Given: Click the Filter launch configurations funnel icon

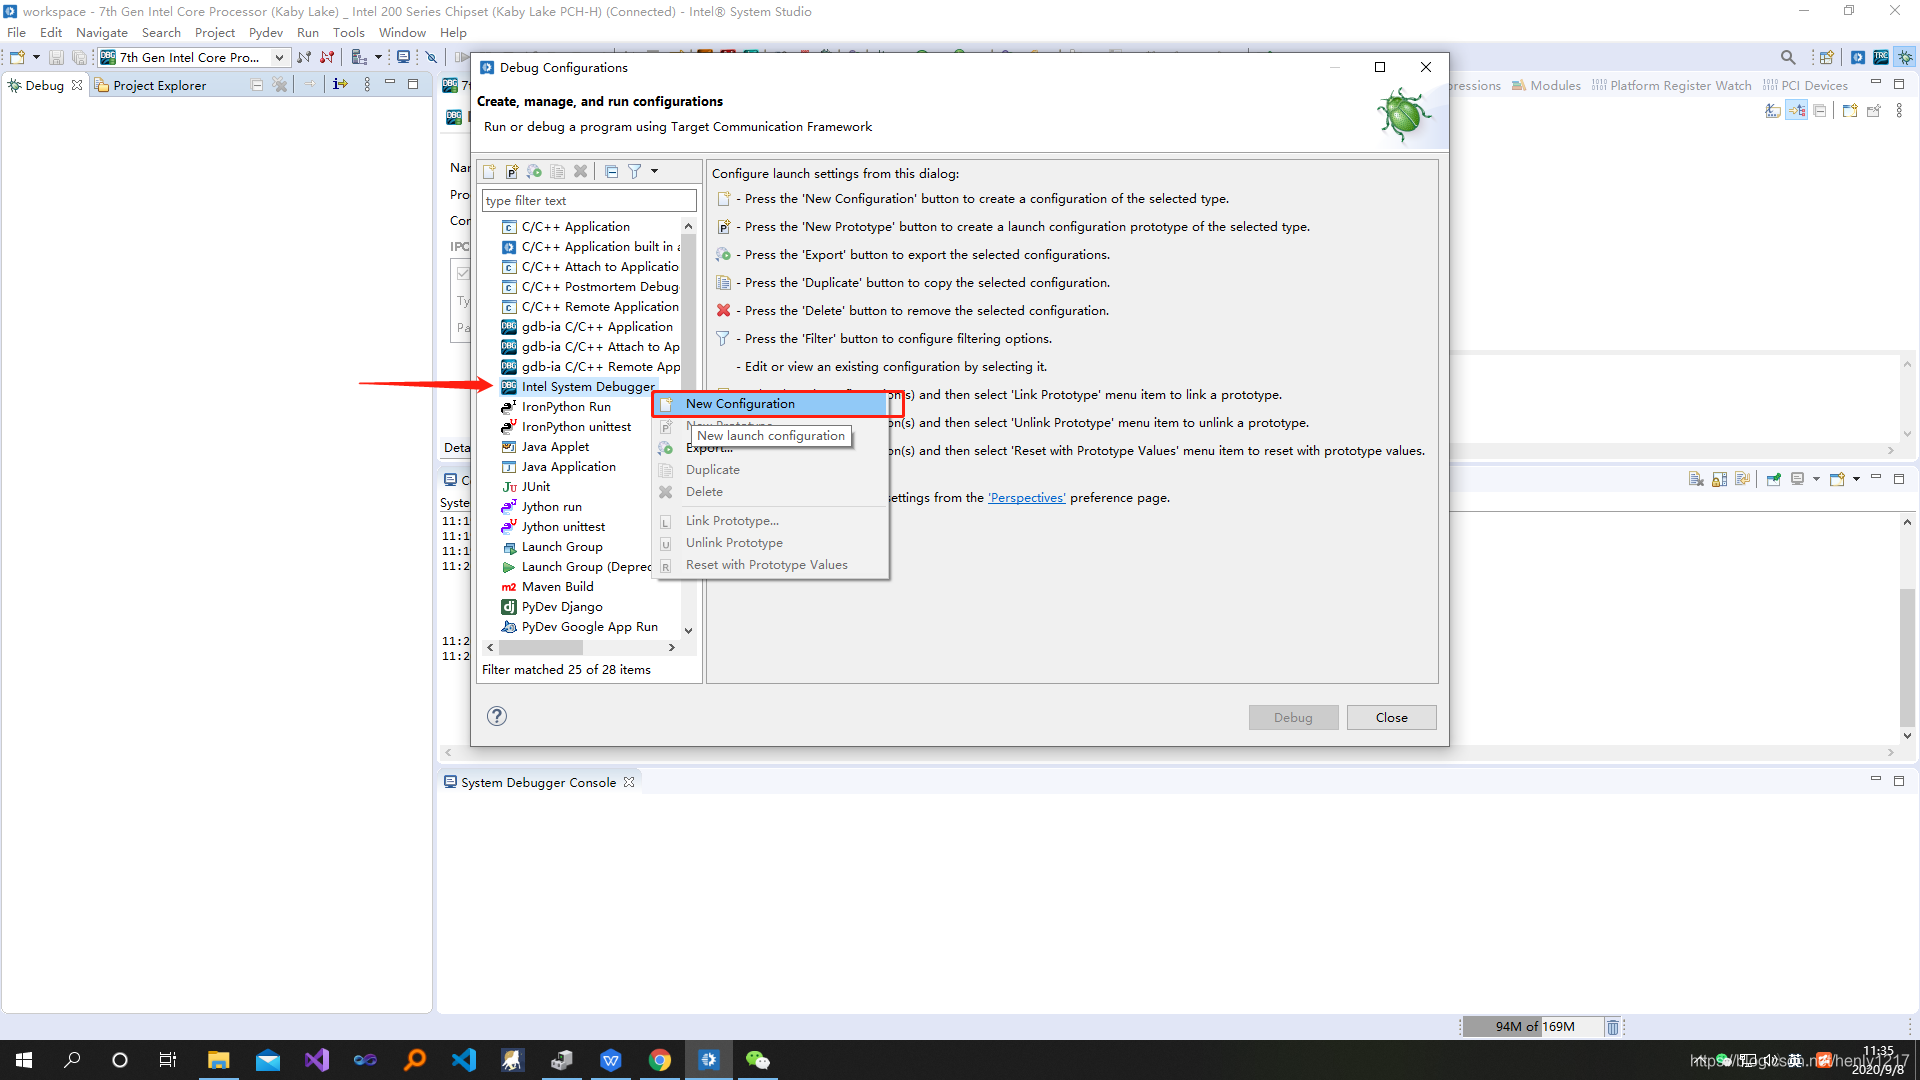Looking at the screenshot, I should point(634,172).
